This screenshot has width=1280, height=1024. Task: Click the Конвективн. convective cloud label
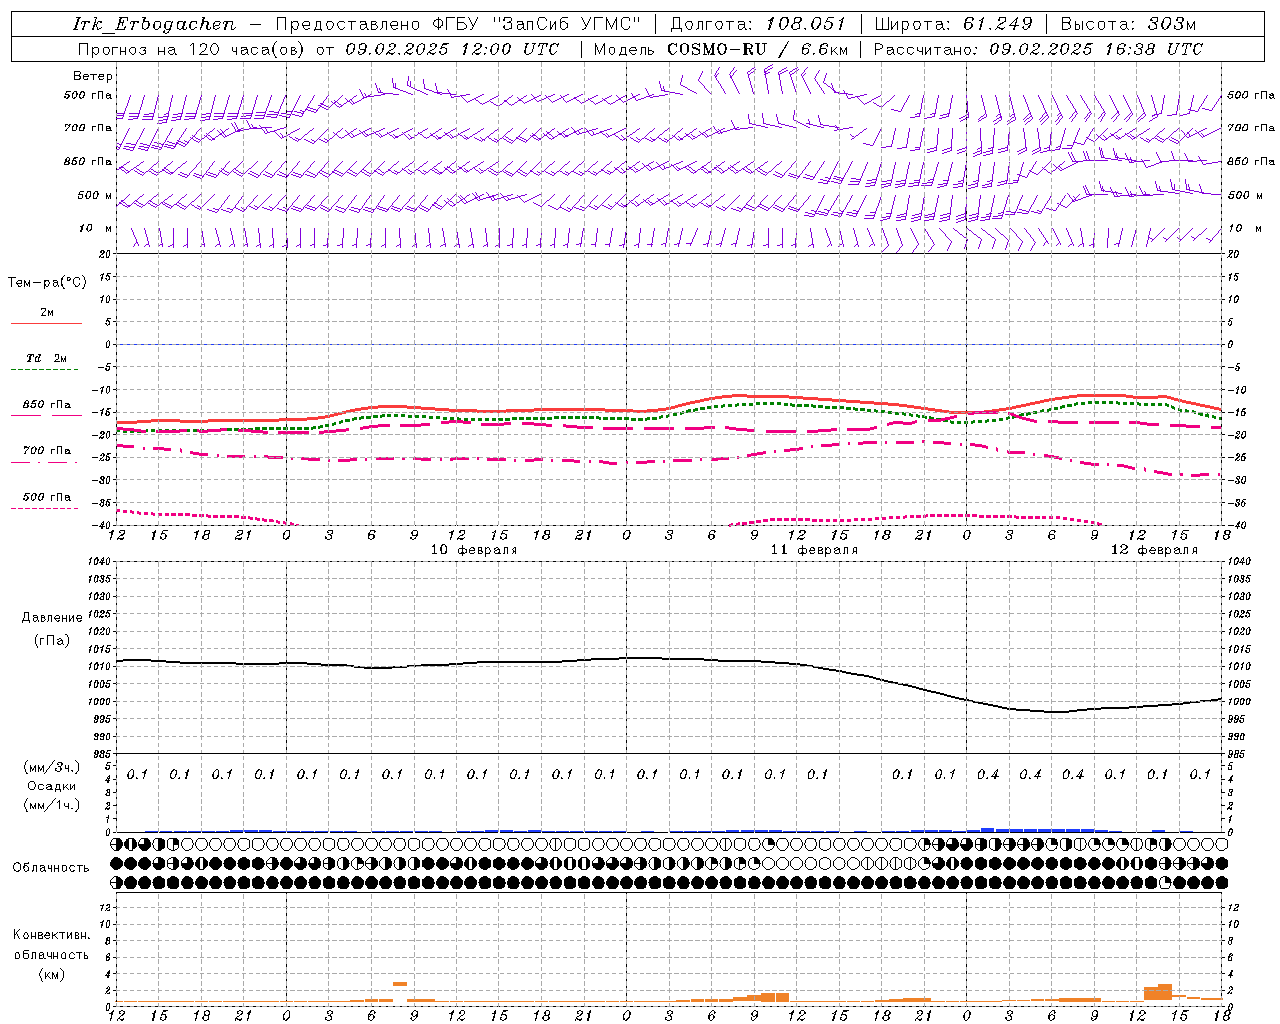pos(52,935)
